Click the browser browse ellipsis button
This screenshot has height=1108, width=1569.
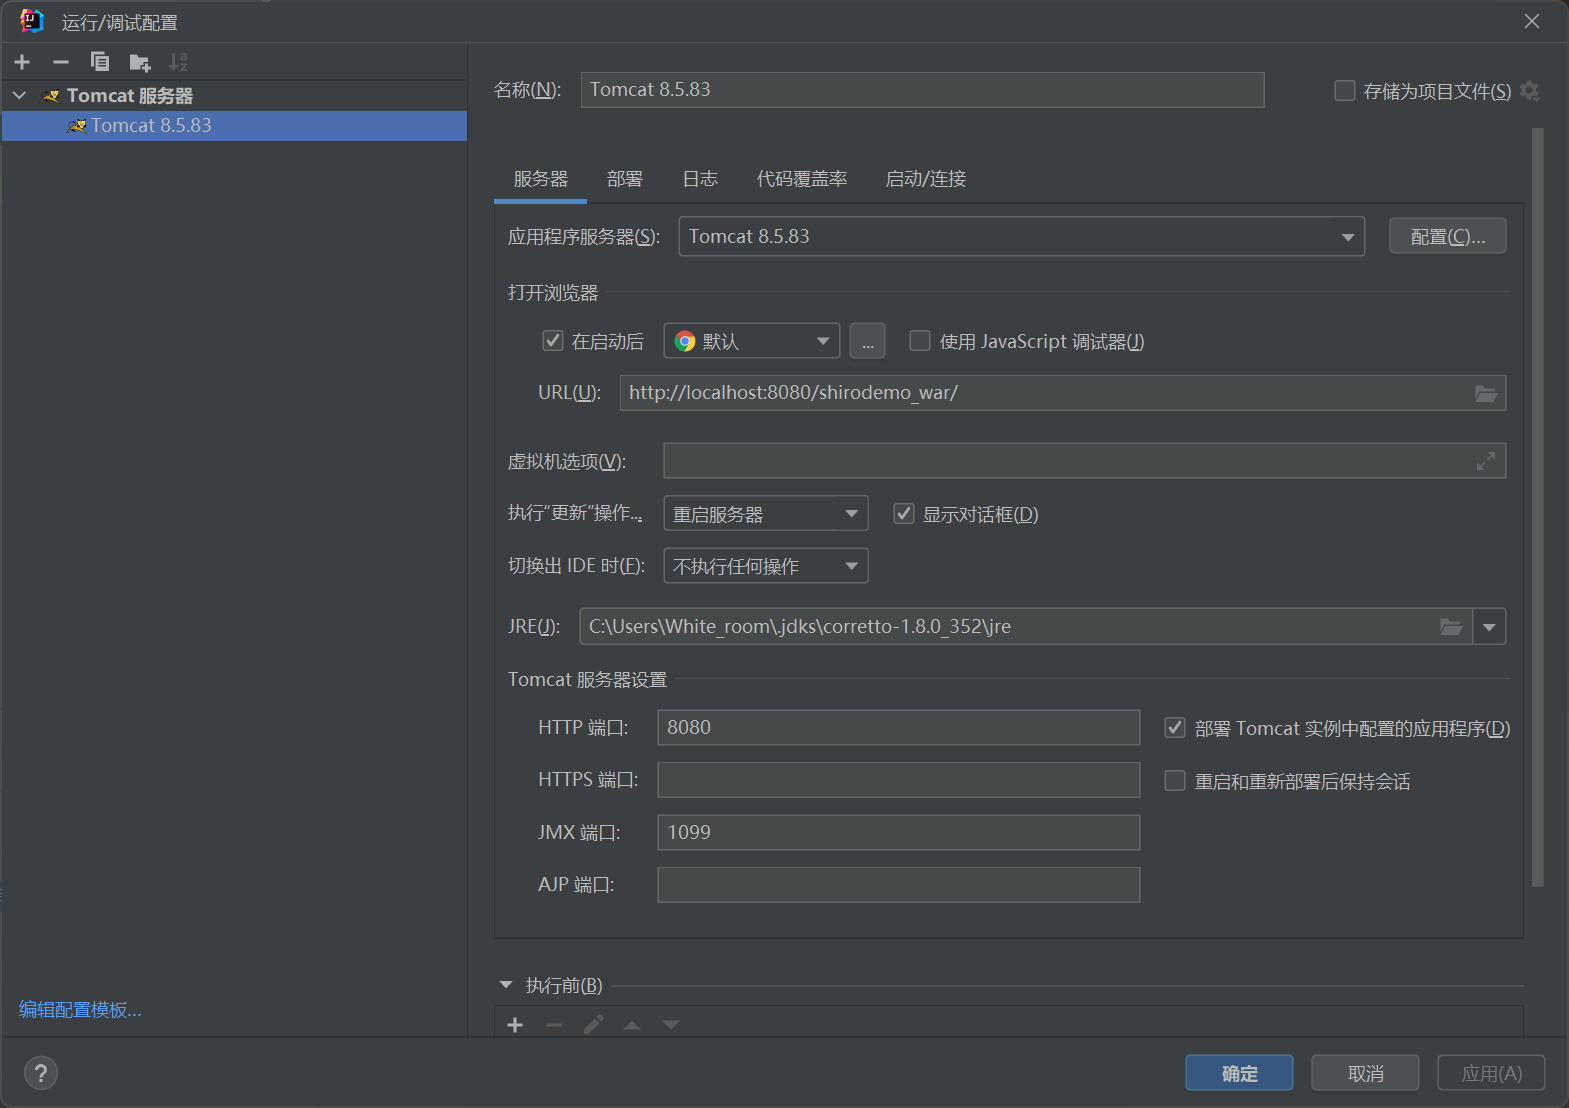[x=867, y=341]
